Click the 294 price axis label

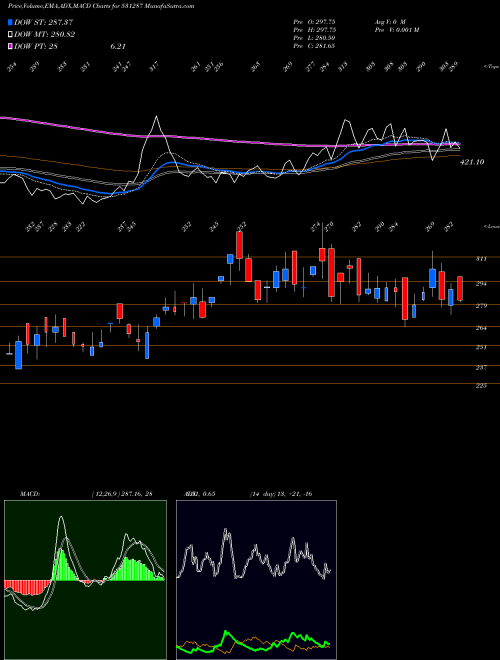pyautogui.click(x=481, y=284)
